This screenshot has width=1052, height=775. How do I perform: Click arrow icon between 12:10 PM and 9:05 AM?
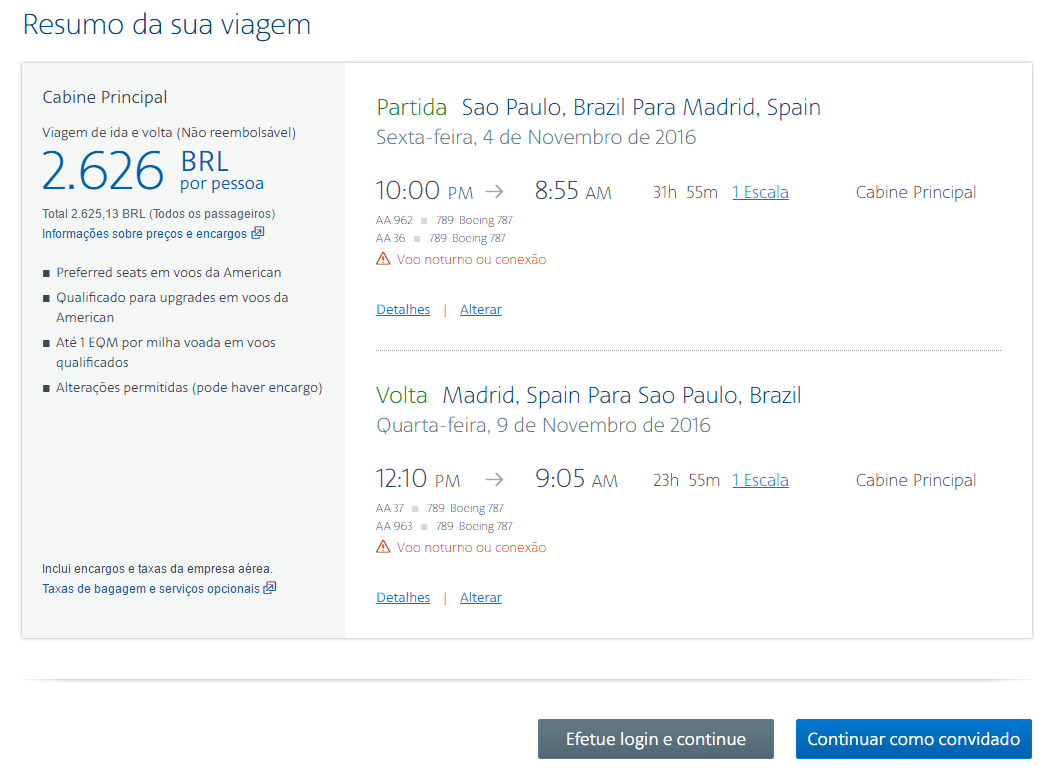tap(494, 480)
